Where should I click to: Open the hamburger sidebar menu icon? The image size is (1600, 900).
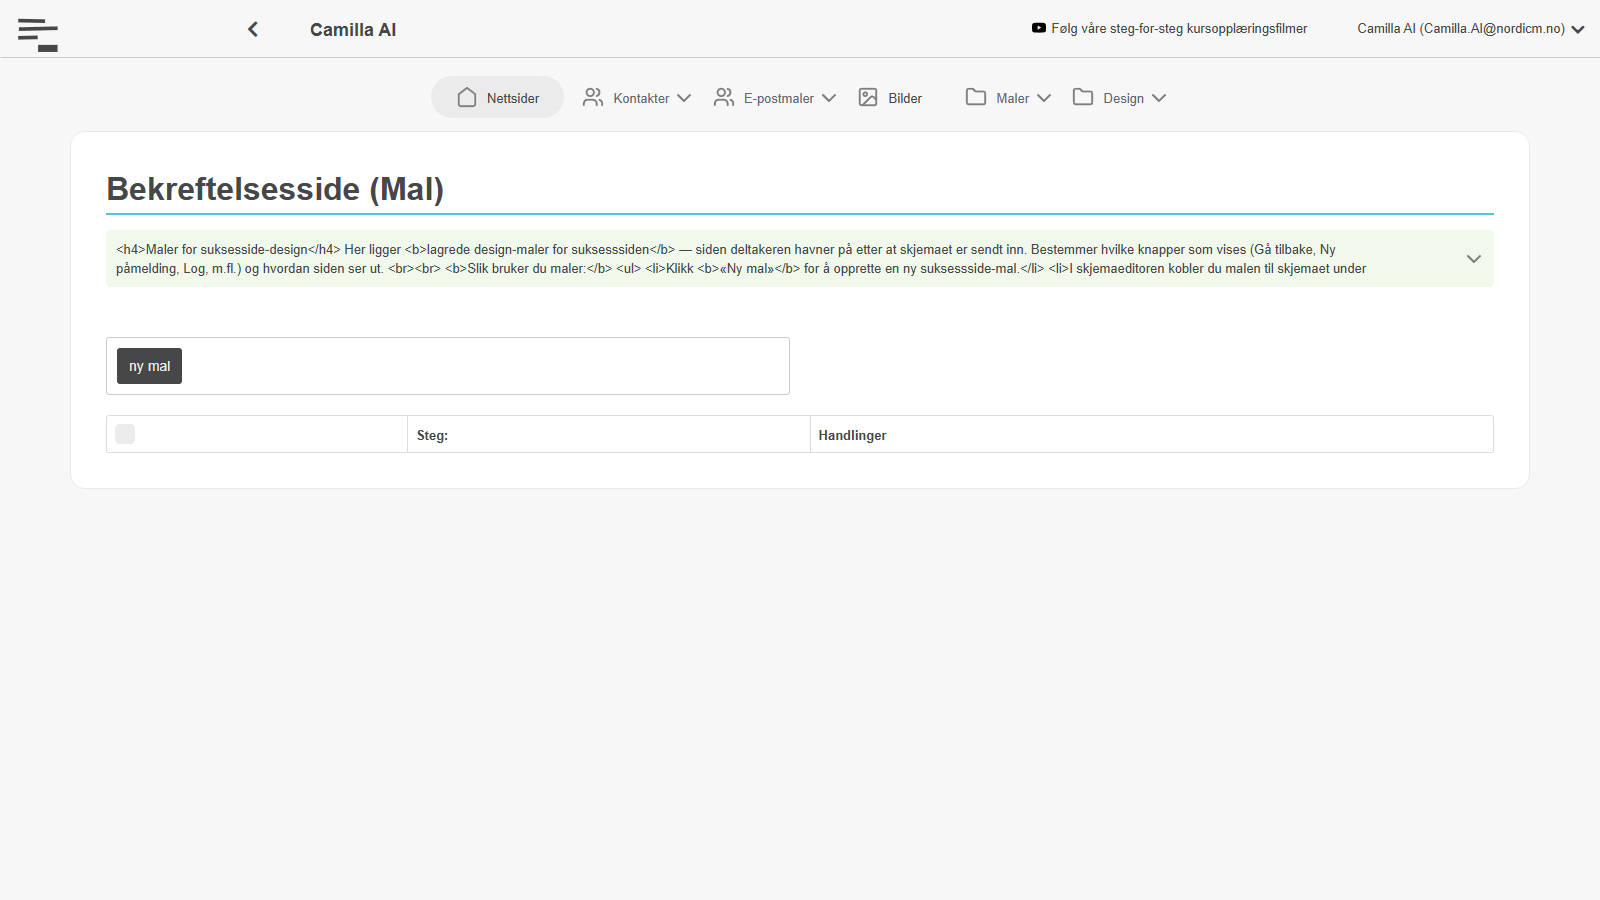[x=38, y=35]
